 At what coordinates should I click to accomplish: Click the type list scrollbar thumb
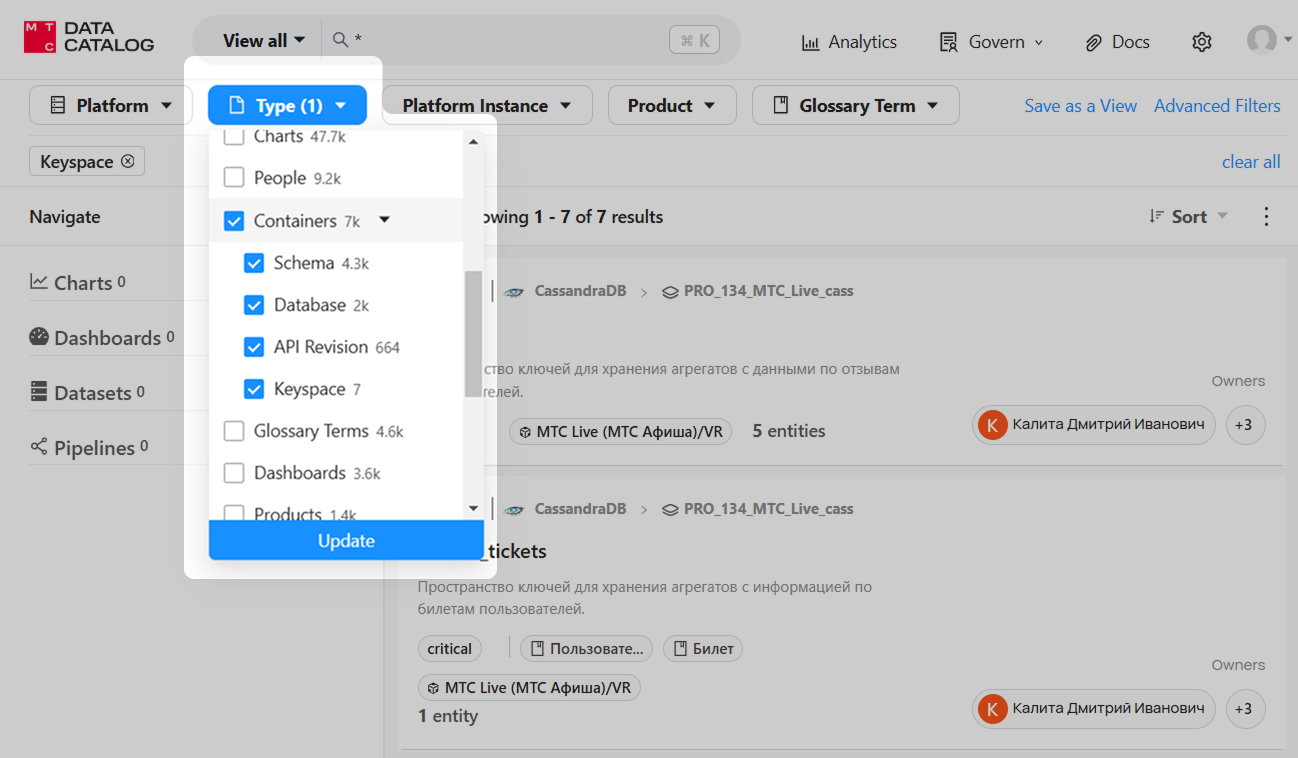473,334
